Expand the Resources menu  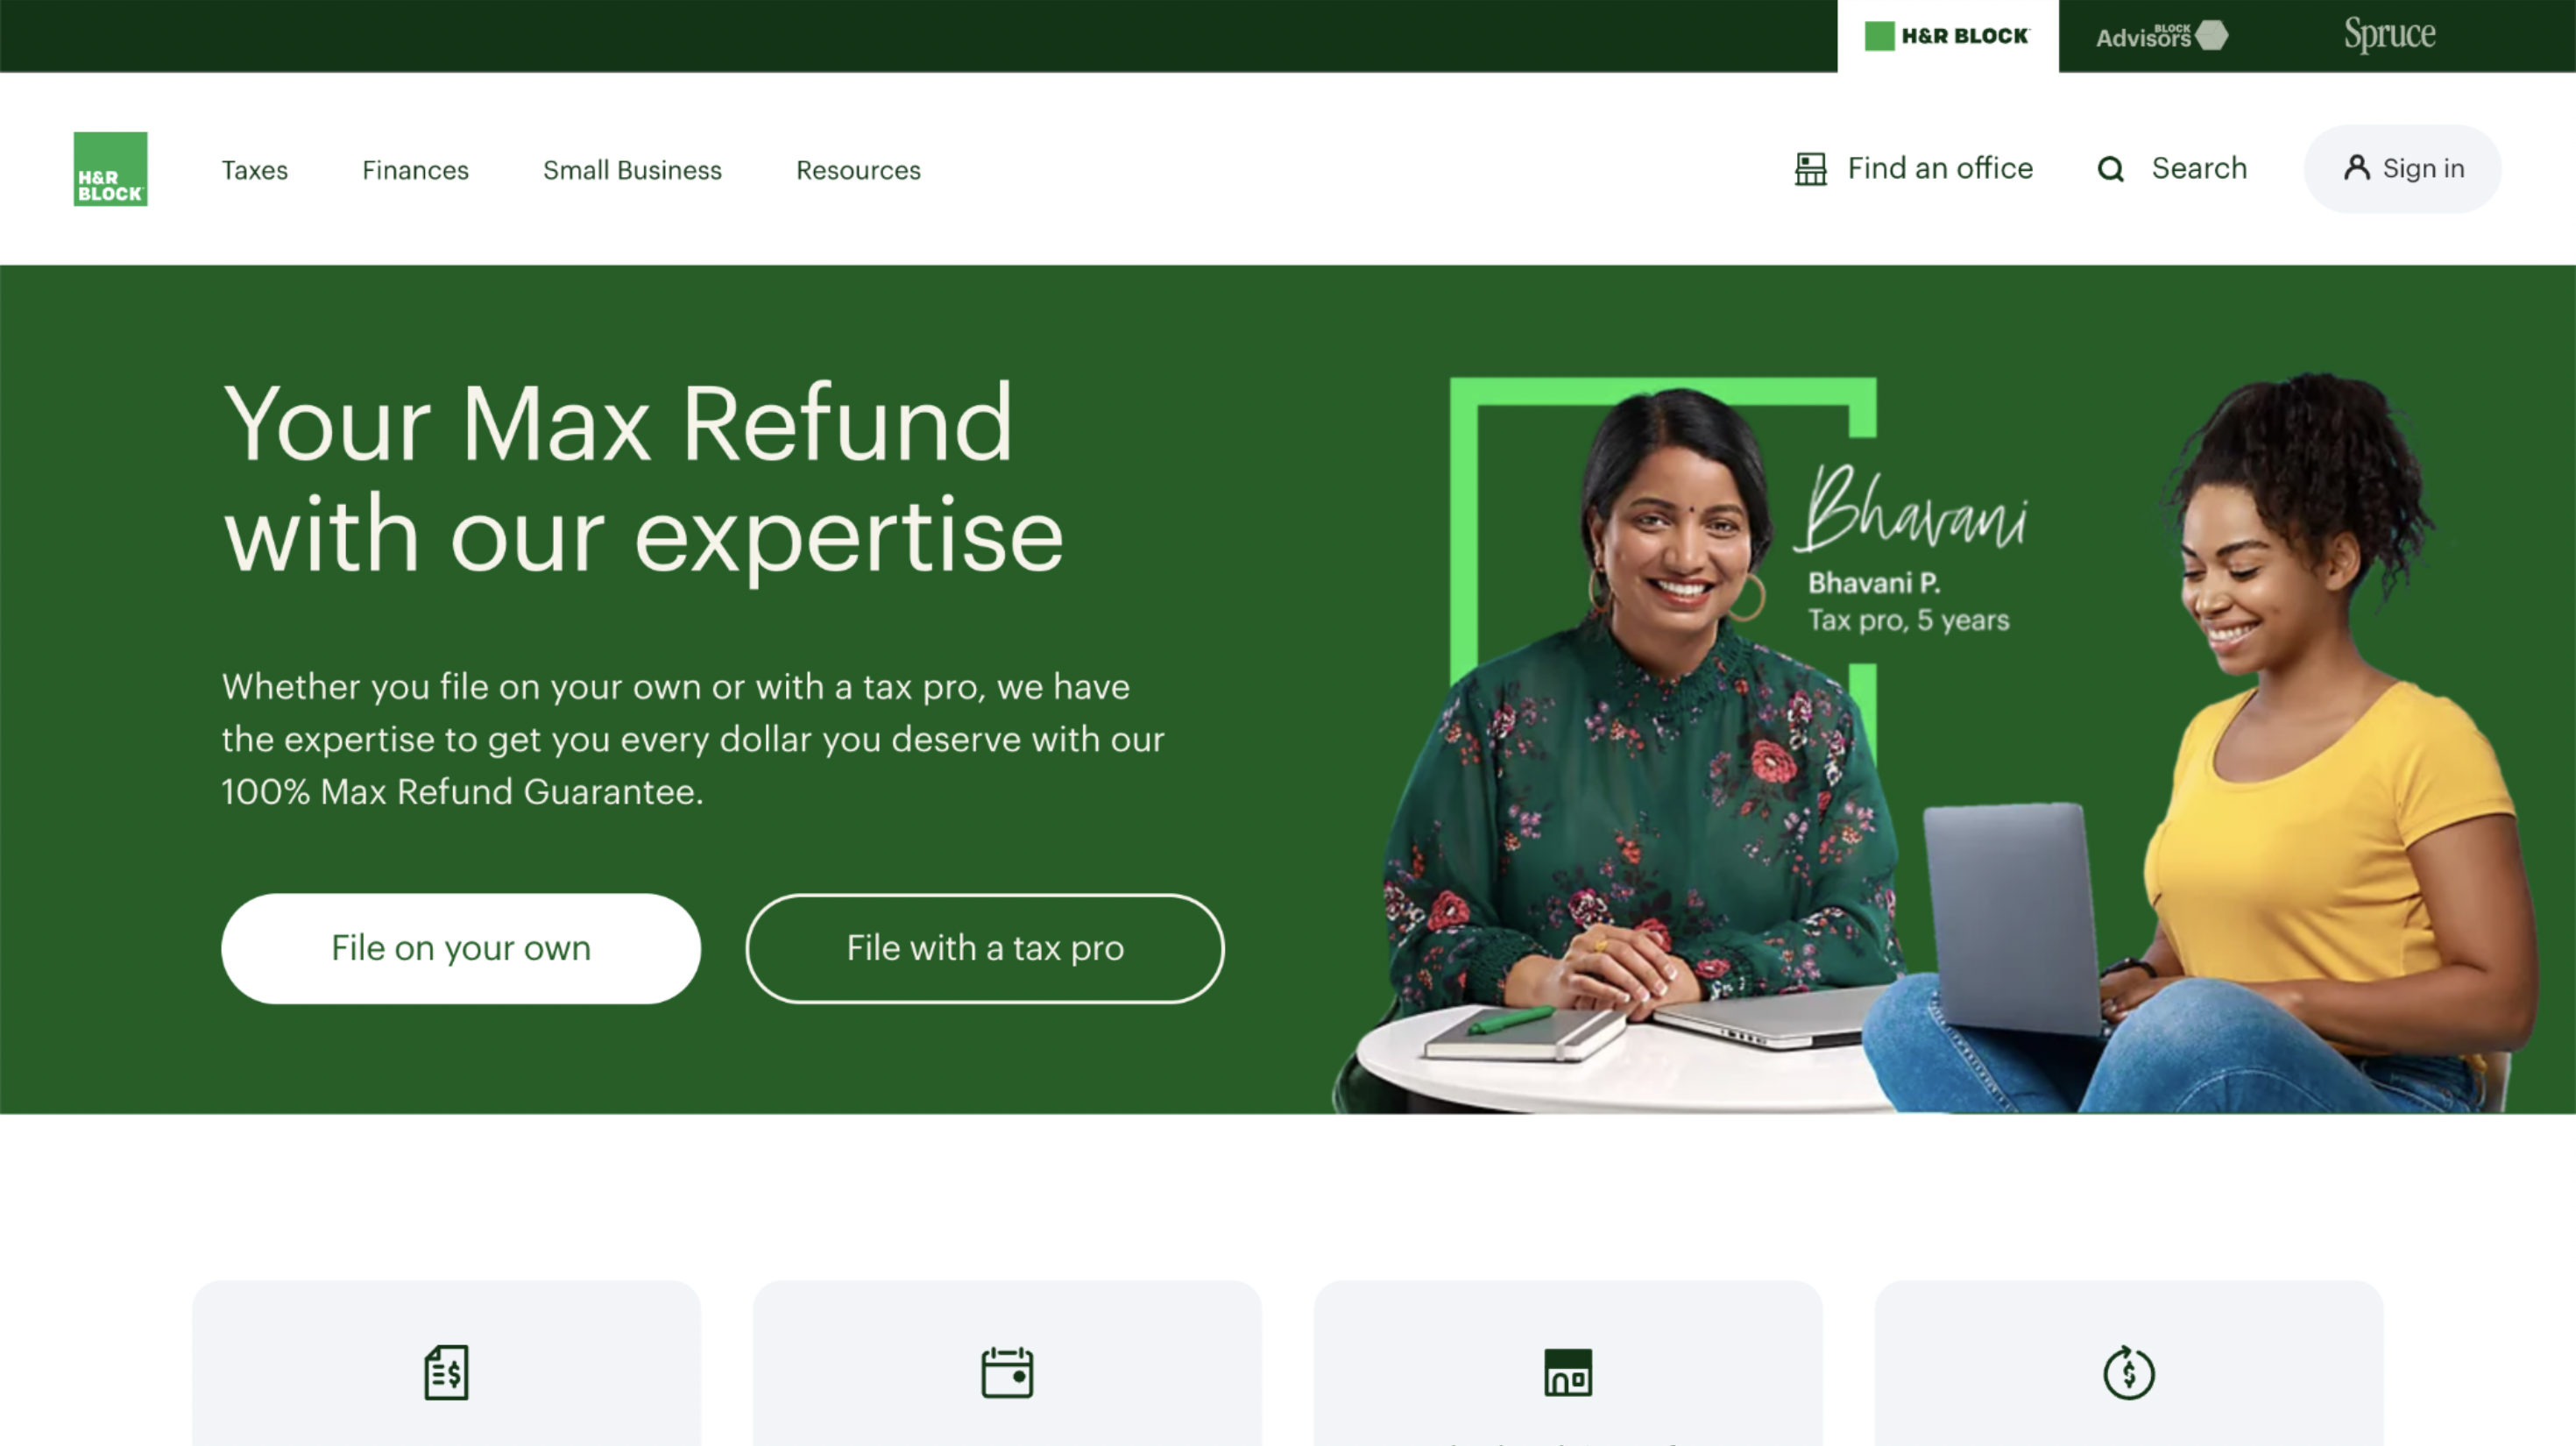pyautogui.click(x=858, y=170)
